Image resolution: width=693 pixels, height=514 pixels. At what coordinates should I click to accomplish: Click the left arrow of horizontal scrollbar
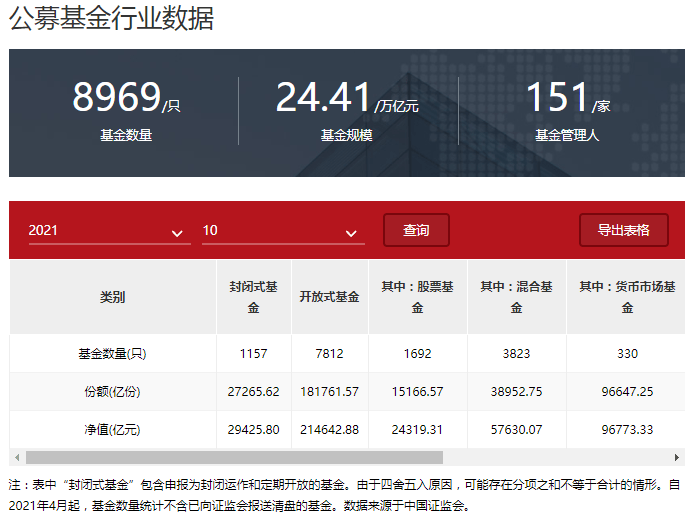coord(17,457)
